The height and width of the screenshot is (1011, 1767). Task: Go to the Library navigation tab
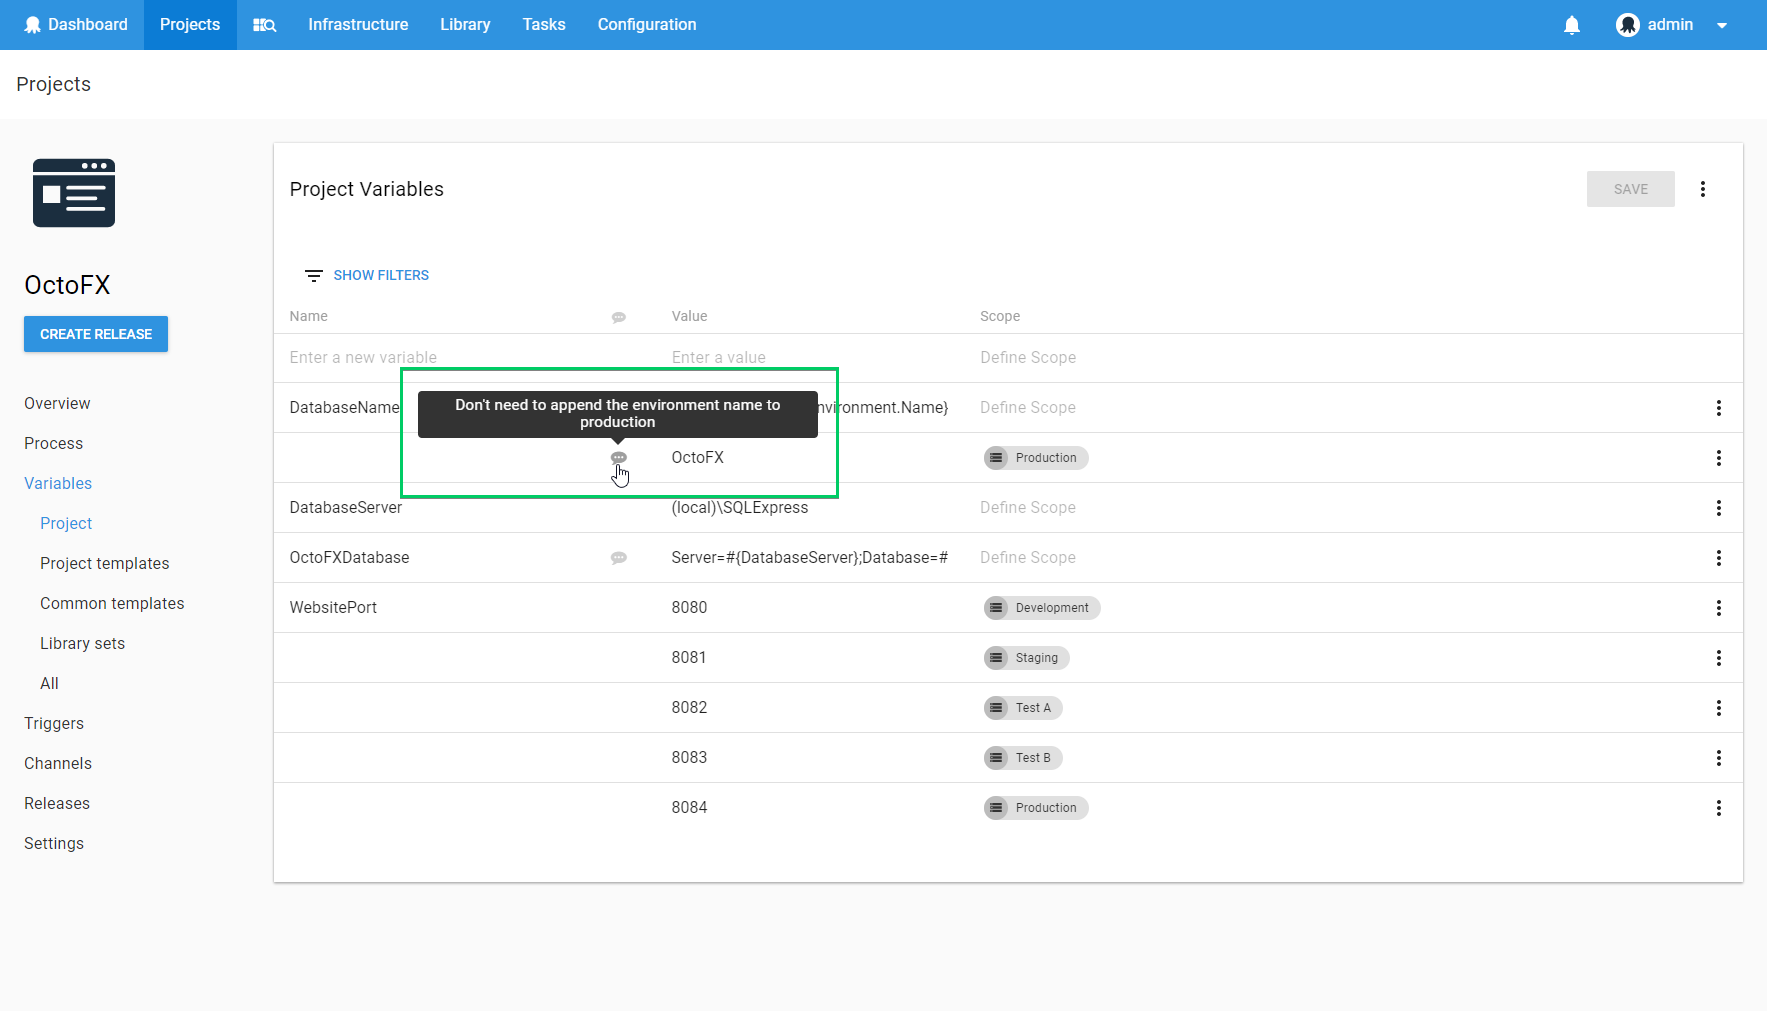pos(465,25)
